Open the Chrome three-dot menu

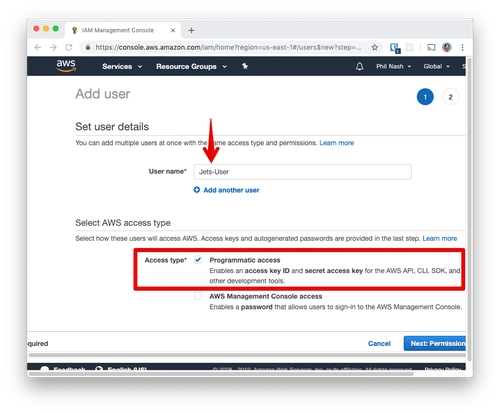(462, 47)
